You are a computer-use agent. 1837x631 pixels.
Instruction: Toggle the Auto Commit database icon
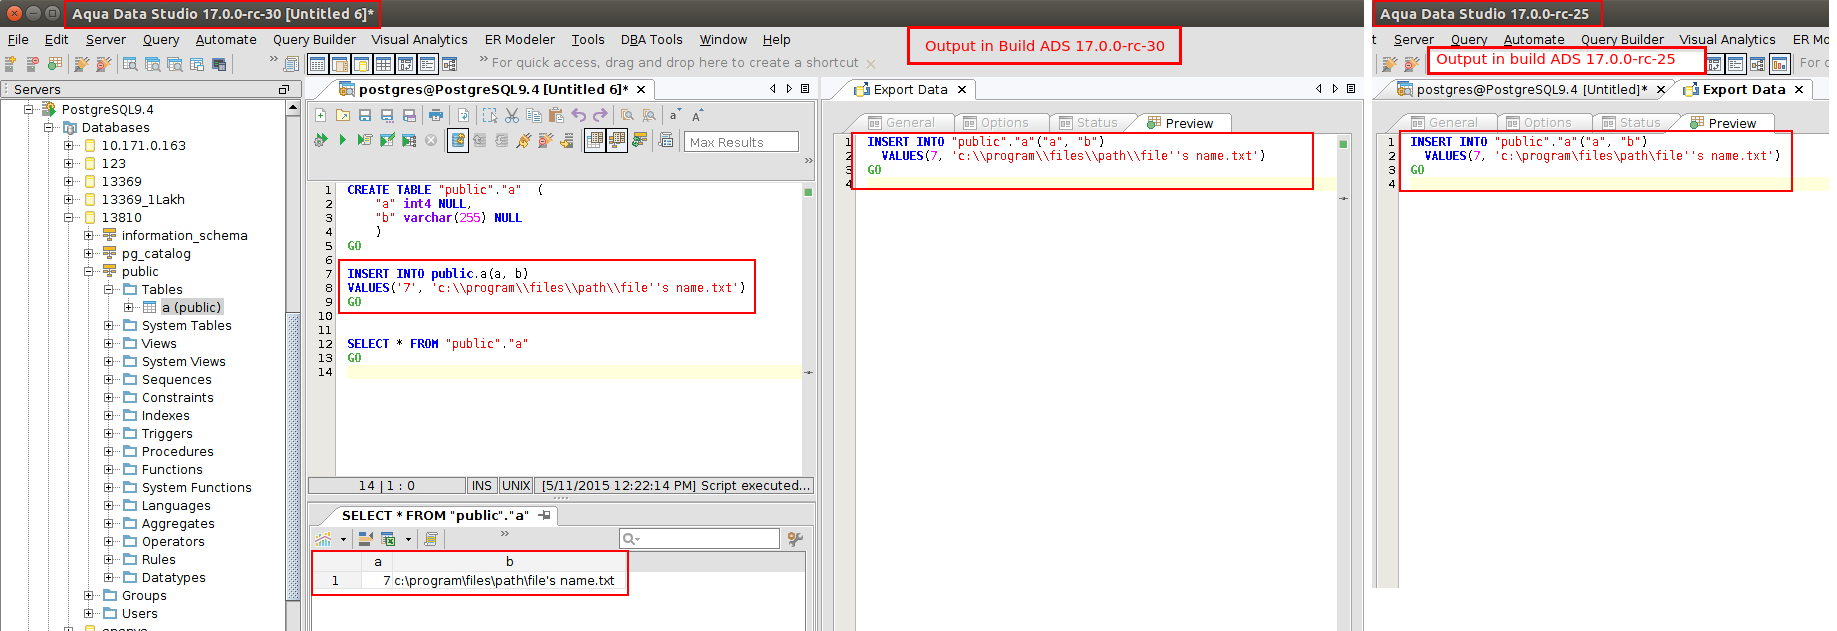tap(458, 140)
